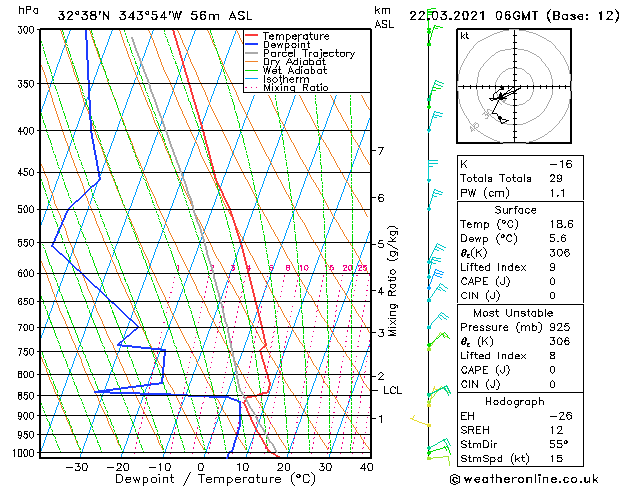This screenshot has width=629, height=486.
Task: Click the center of the hodograph plot
Action: tap(515, 86)
